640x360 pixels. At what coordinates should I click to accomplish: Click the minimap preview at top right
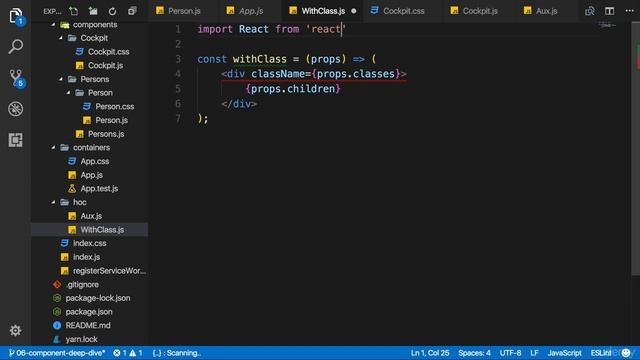click(607, 25)
